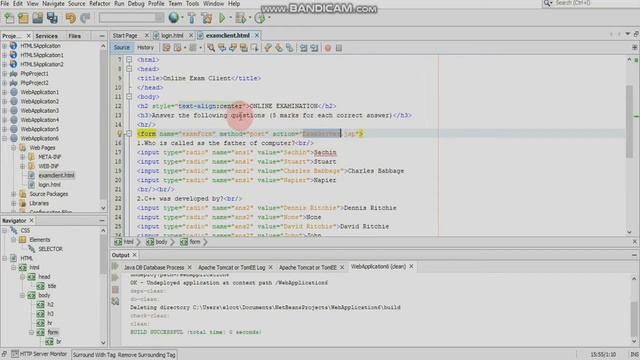Click the Output panel scrollbar thumb
The image size is (640, 360).
coord(633,320)
